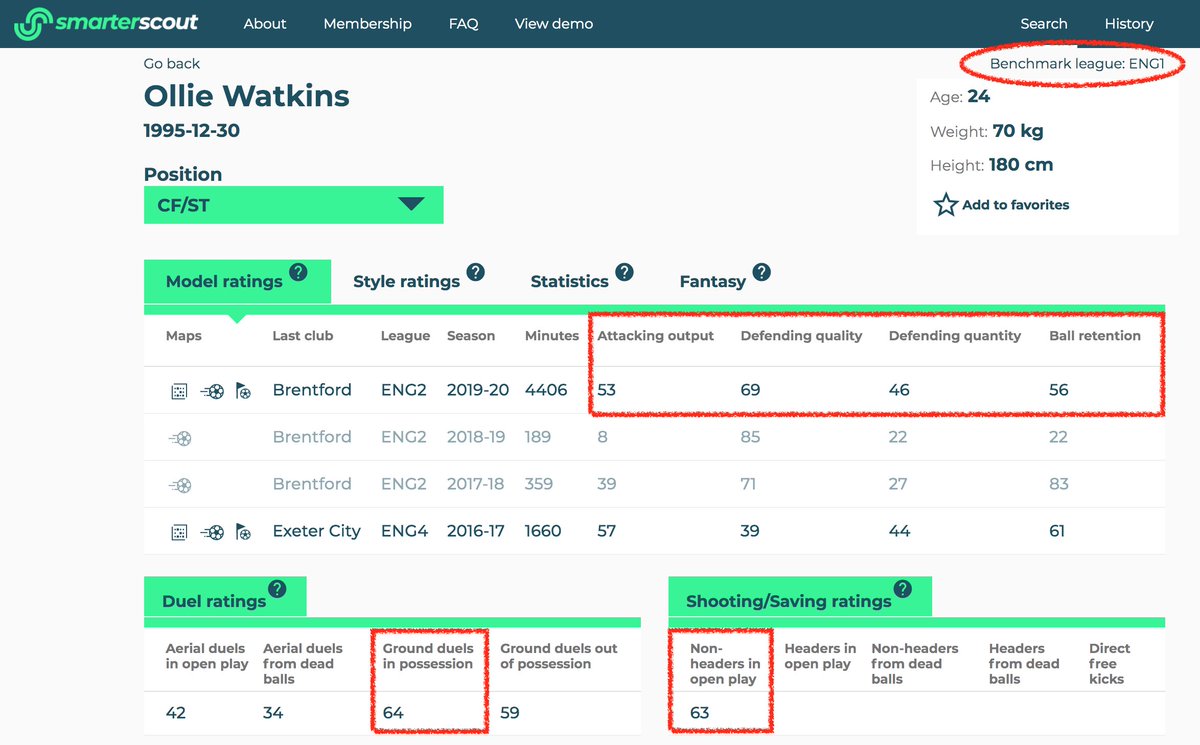
Task: Click the ENG4 league cell
Action: coord(404,532)
